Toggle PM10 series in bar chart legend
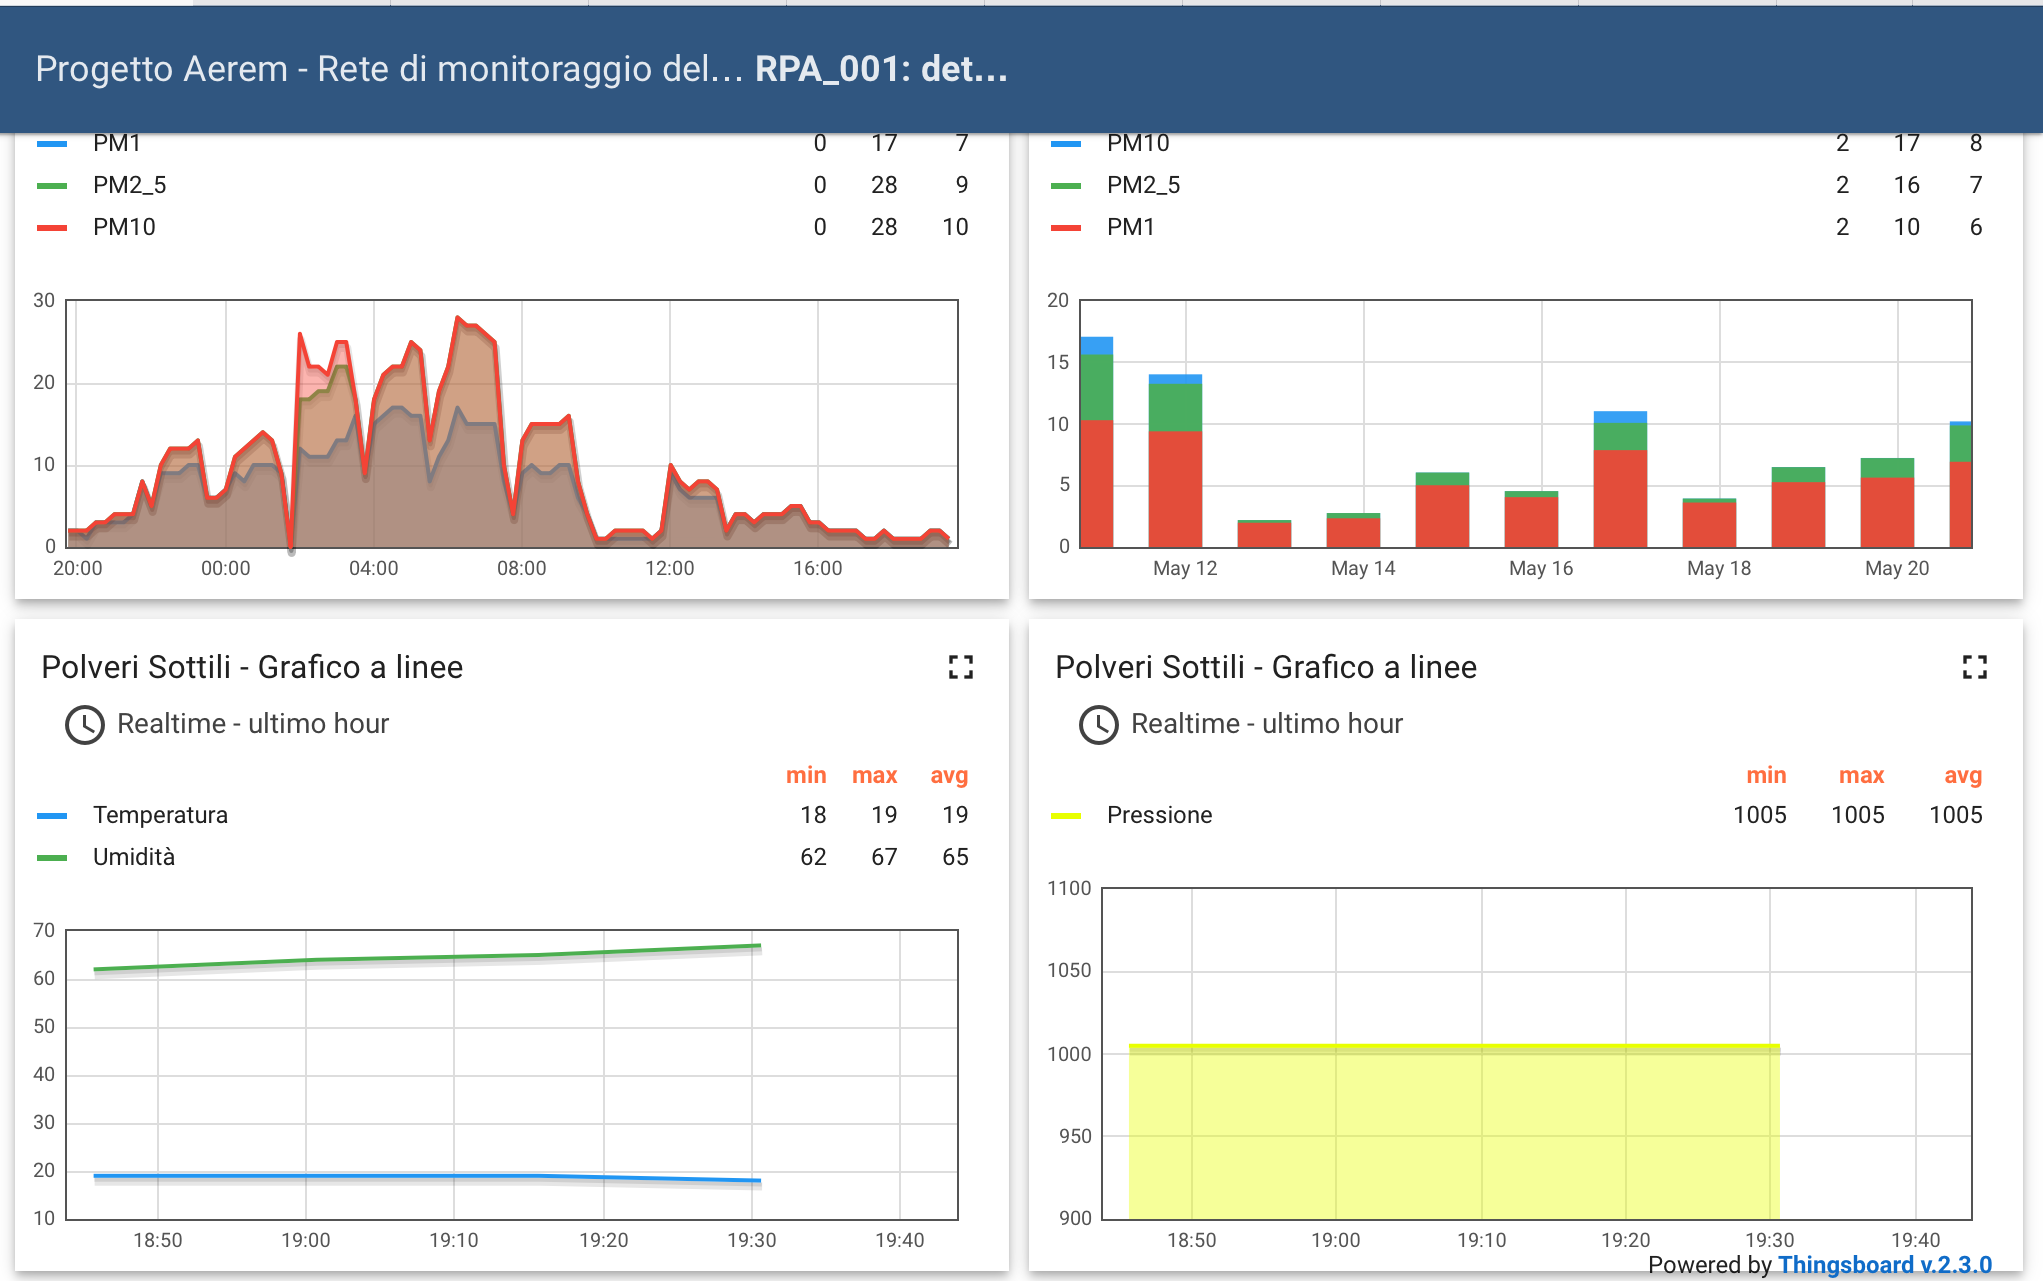 [x=1138, y=143]
